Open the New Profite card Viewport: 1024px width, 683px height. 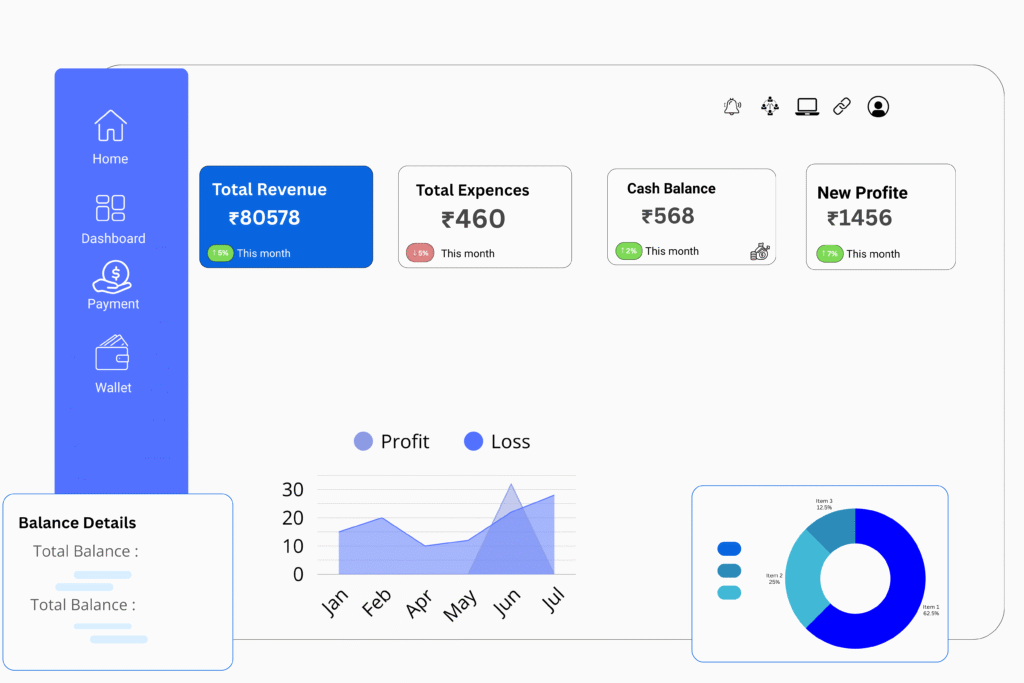pos(880,216)
